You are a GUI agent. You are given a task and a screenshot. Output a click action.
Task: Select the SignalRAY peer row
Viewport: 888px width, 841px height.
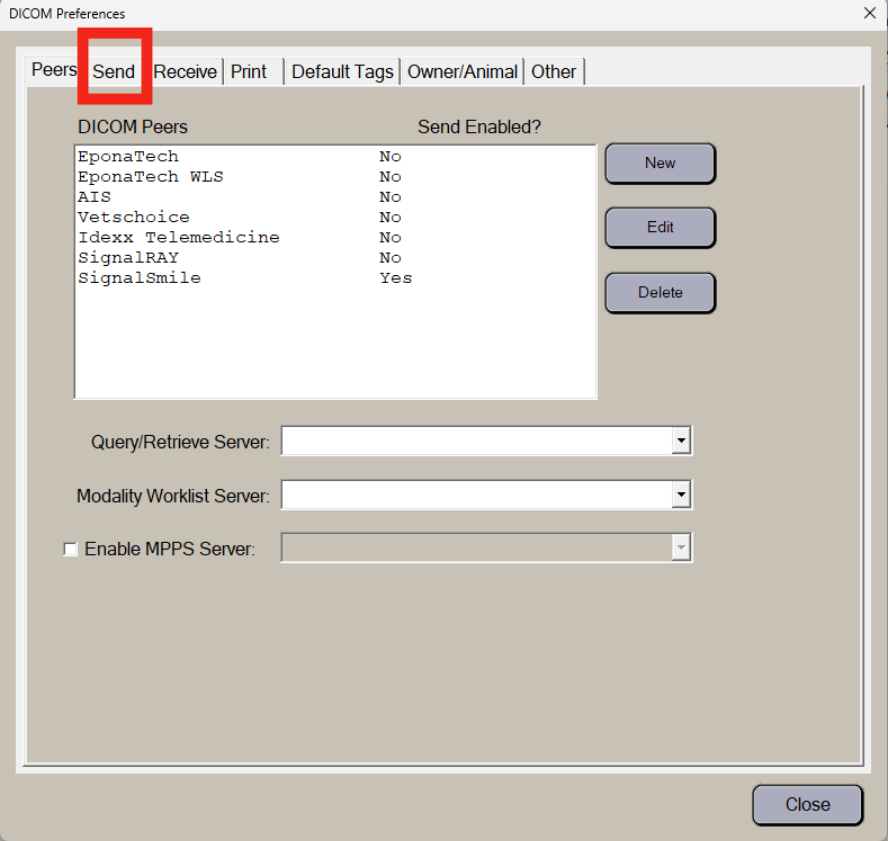(336, 258)
